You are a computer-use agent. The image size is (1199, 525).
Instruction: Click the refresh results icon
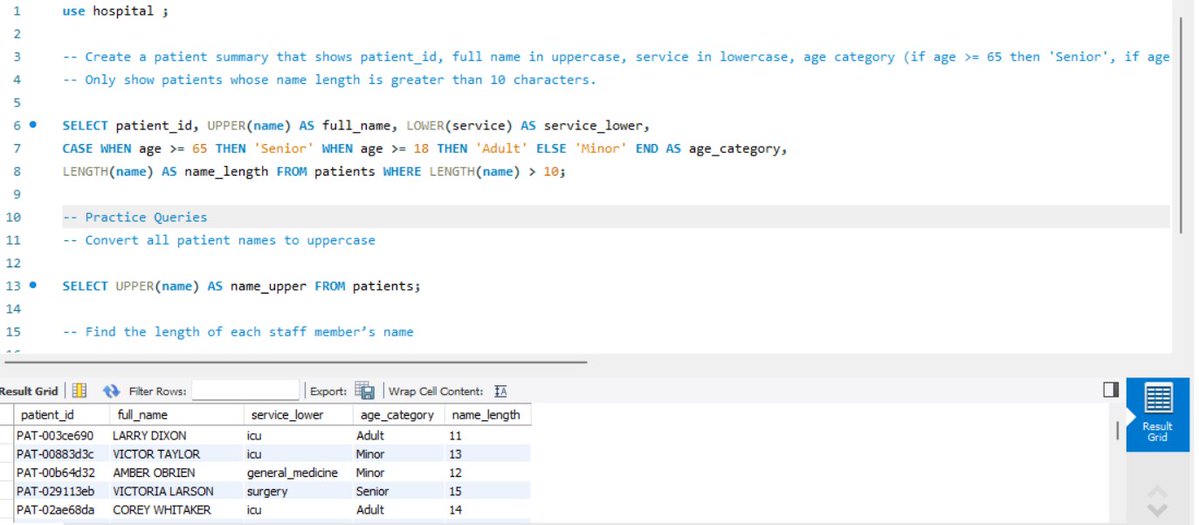[x=112, y=391]
